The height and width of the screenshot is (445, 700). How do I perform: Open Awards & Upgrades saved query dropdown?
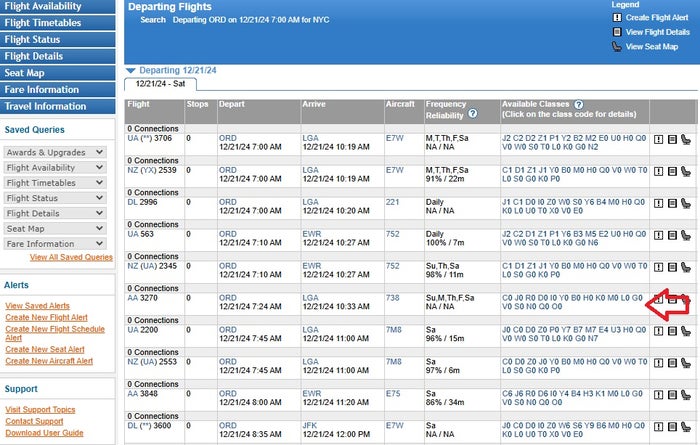coord(55,152)
